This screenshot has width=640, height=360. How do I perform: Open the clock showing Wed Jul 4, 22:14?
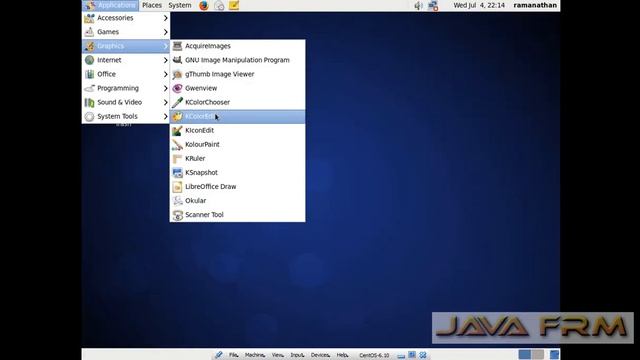(479, 5)
